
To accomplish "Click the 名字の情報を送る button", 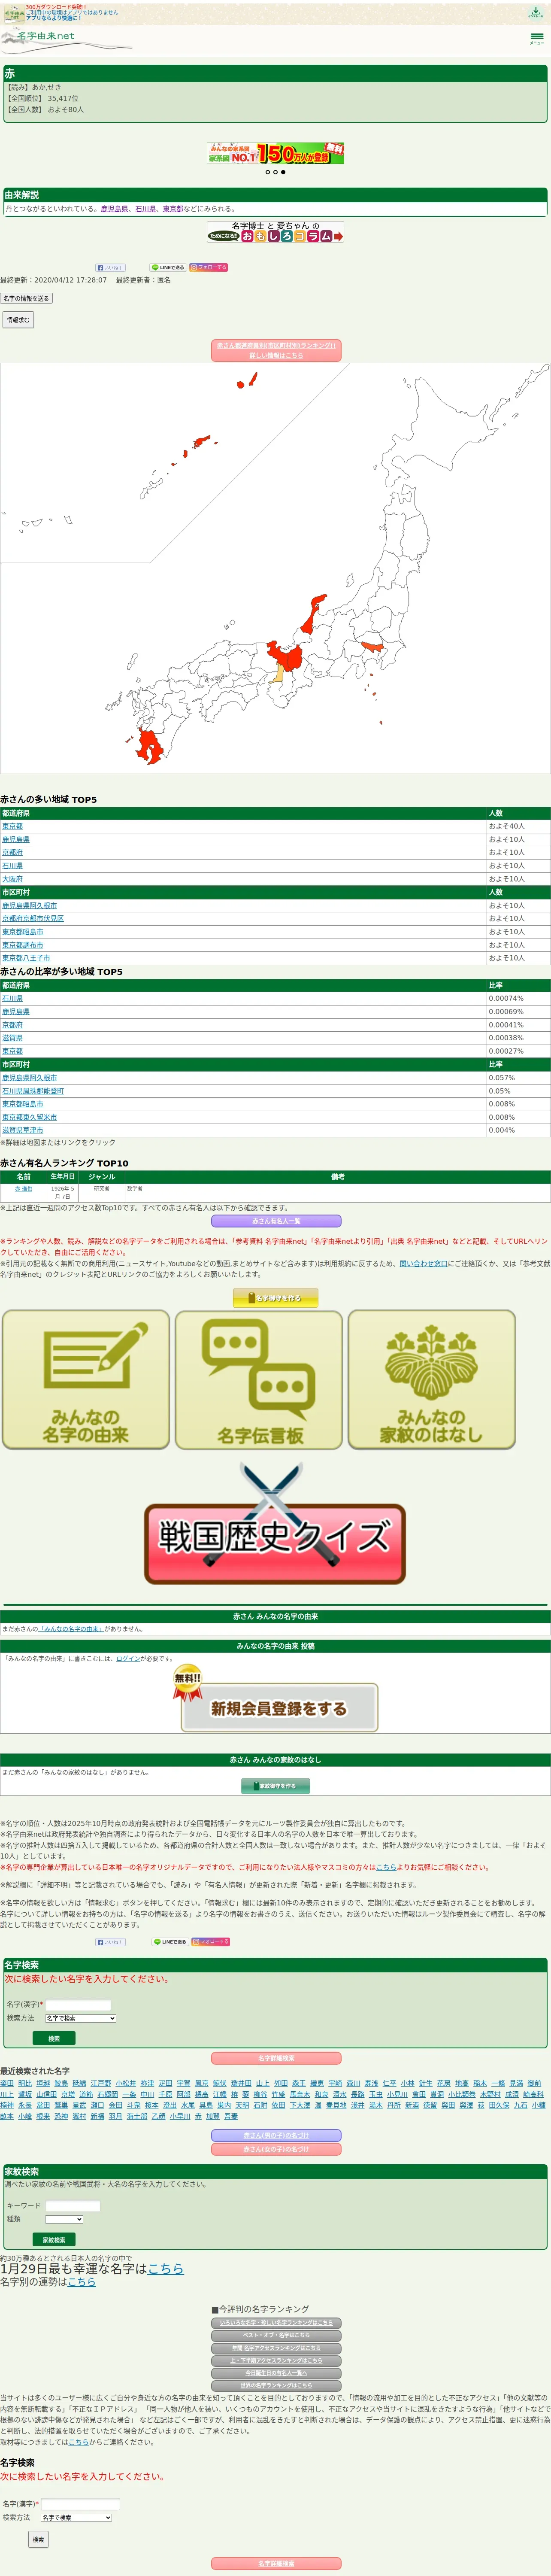I will [26, 298].
